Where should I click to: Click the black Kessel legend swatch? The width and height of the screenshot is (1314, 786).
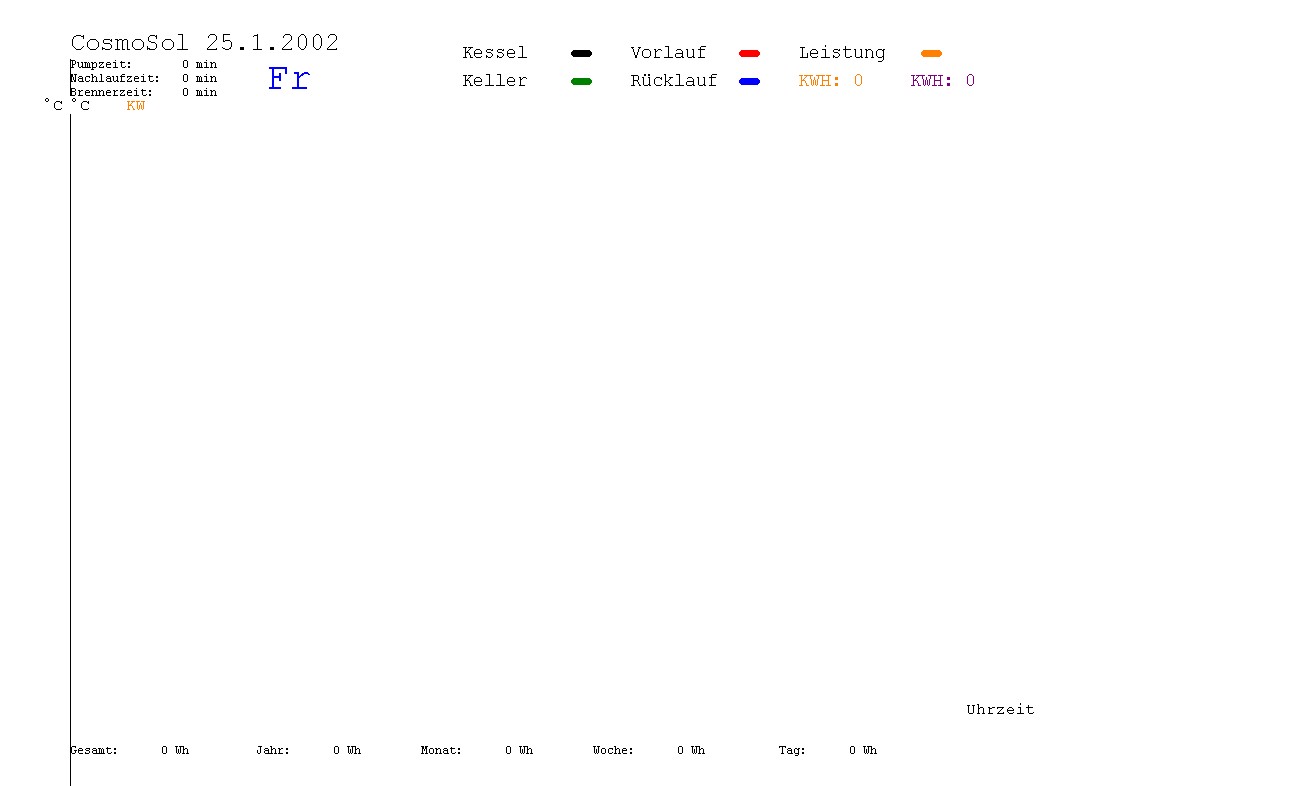tap(581, 53)
